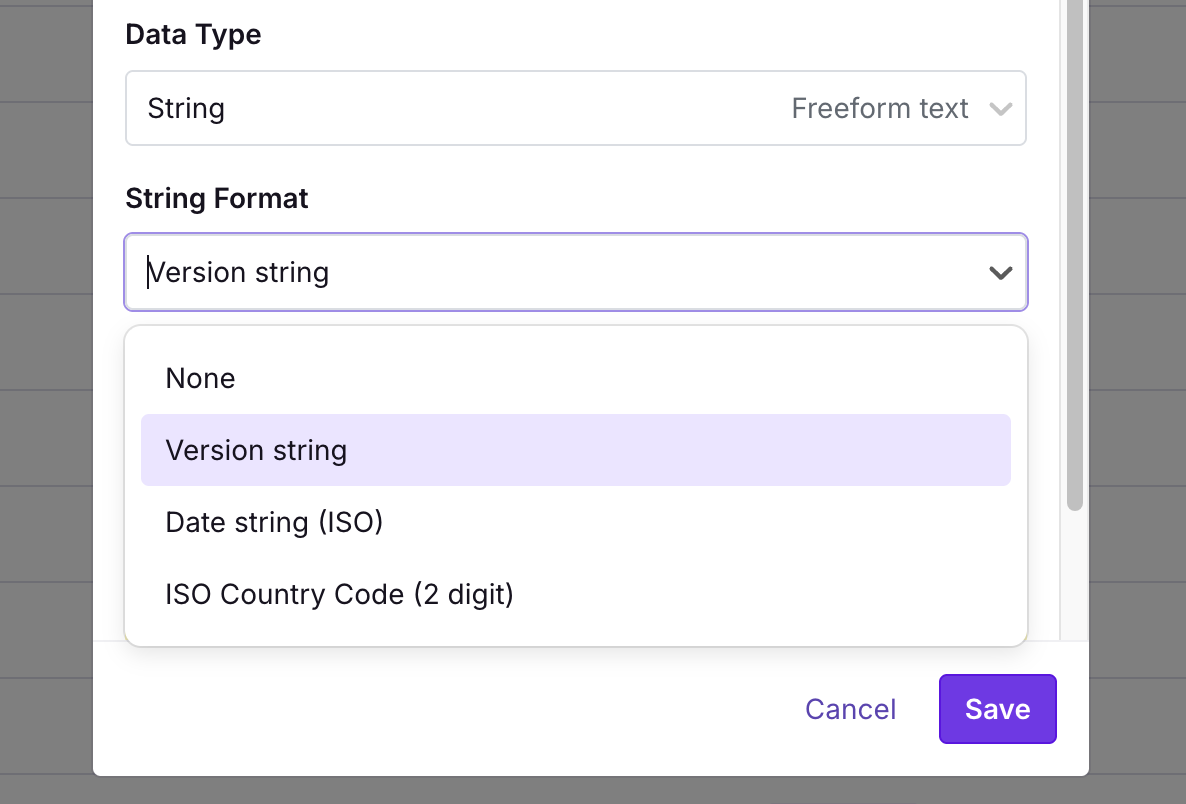Screen dimensions: 1186x804
Task: Click the String value in Data Type
Action: tap(186, 108)
